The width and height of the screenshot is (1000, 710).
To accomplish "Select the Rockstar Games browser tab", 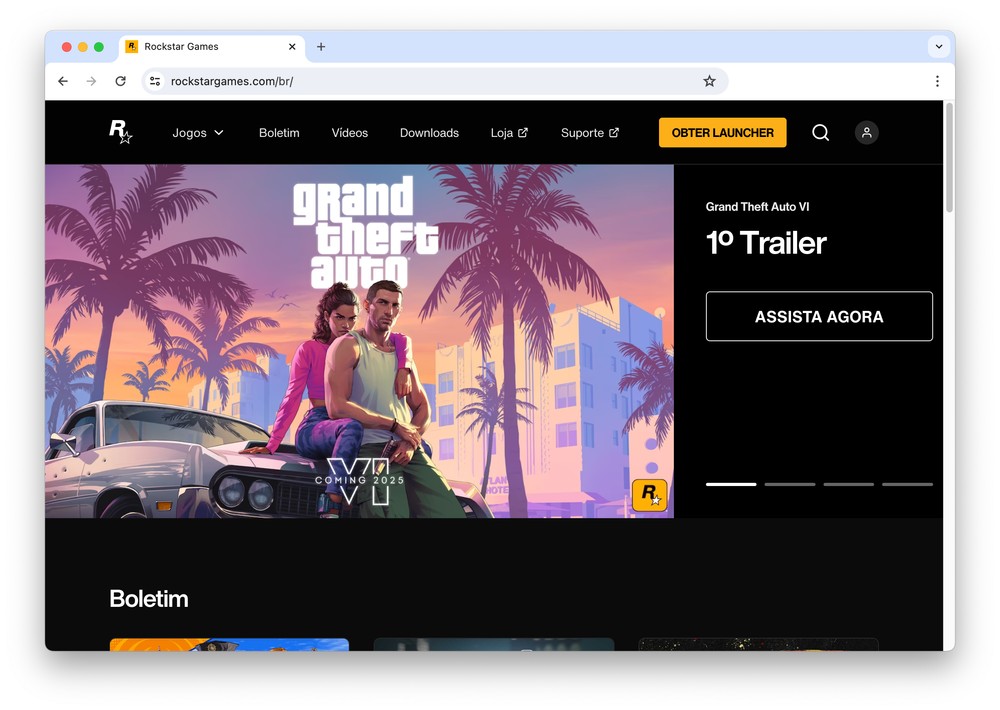I will point(212,47).
